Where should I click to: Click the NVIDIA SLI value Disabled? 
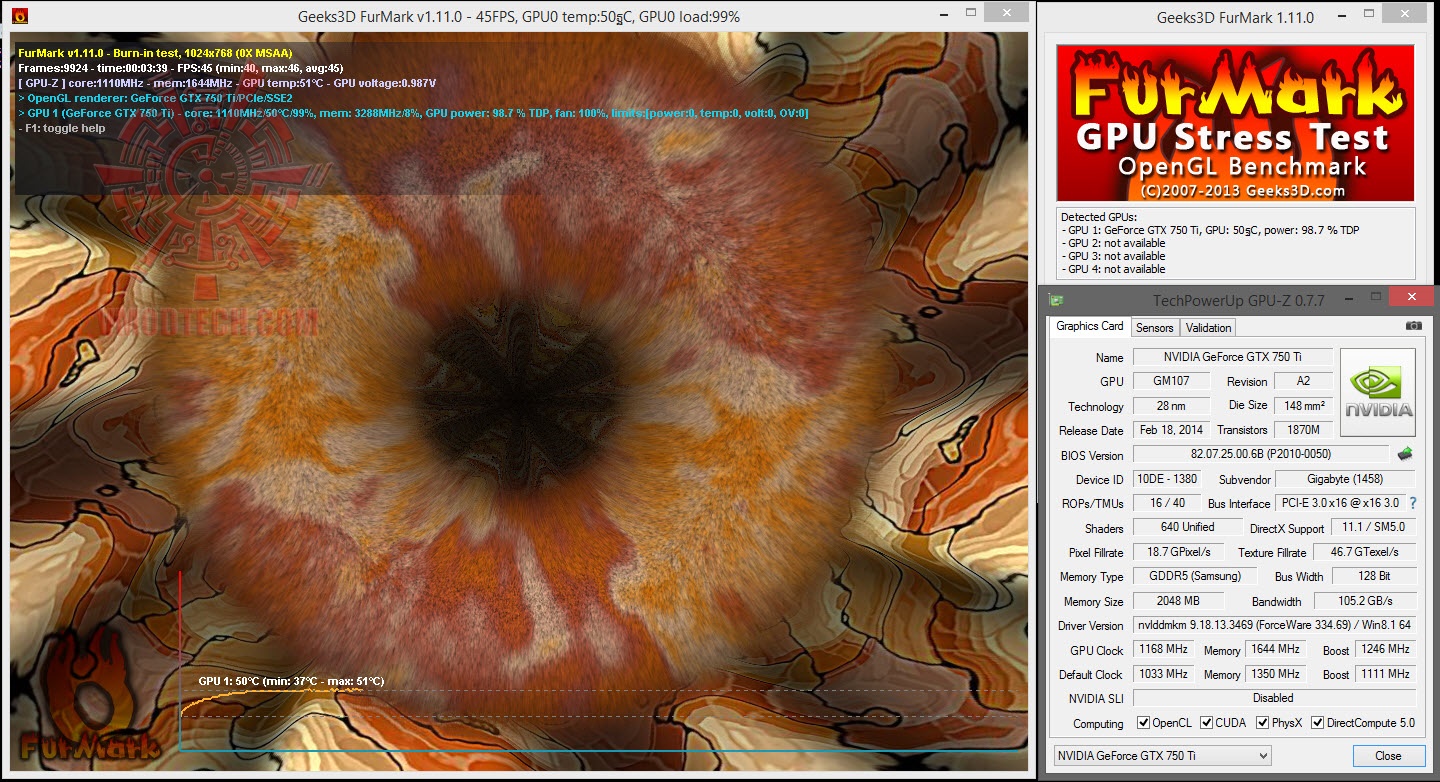point(1275,699)
